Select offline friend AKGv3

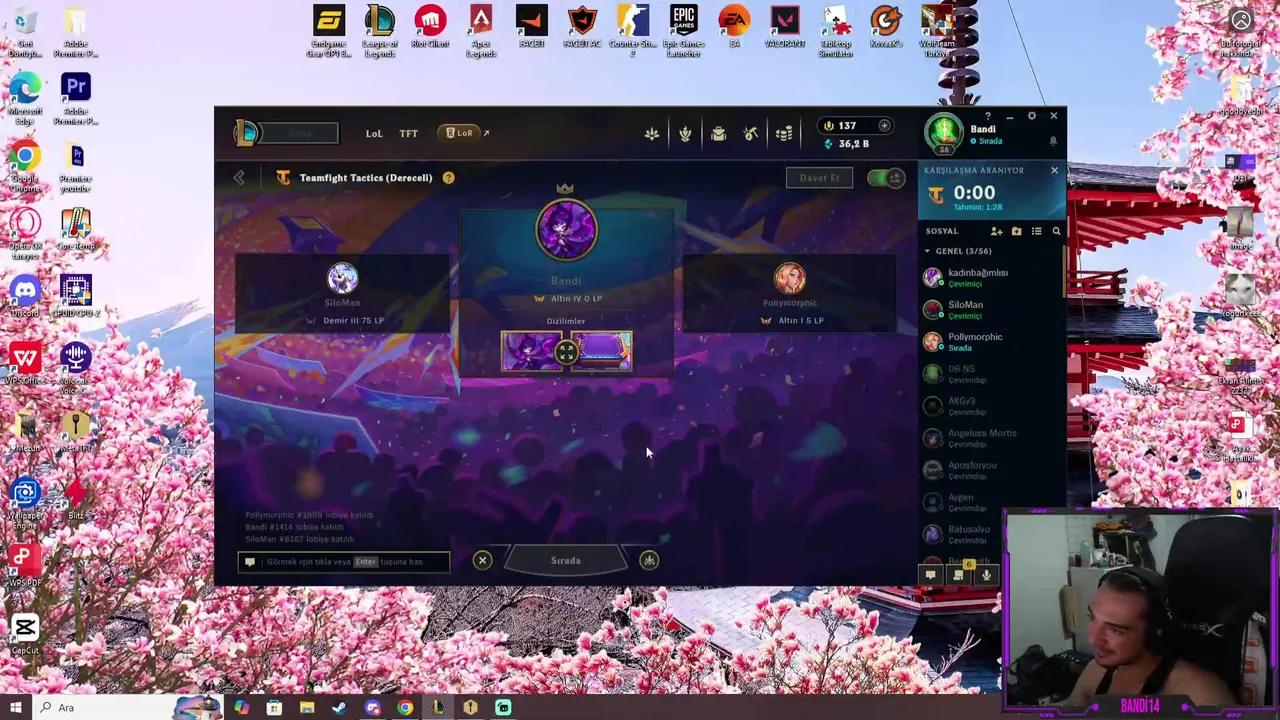point(992,405)
